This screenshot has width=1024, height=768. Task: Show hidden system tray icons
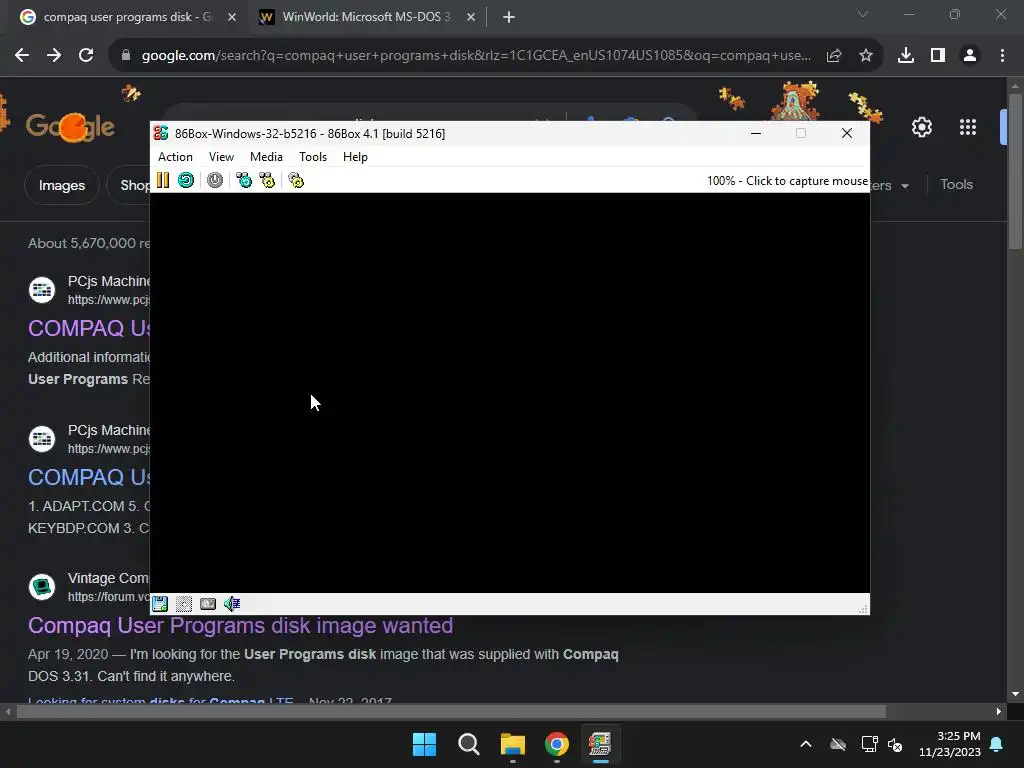806,744
